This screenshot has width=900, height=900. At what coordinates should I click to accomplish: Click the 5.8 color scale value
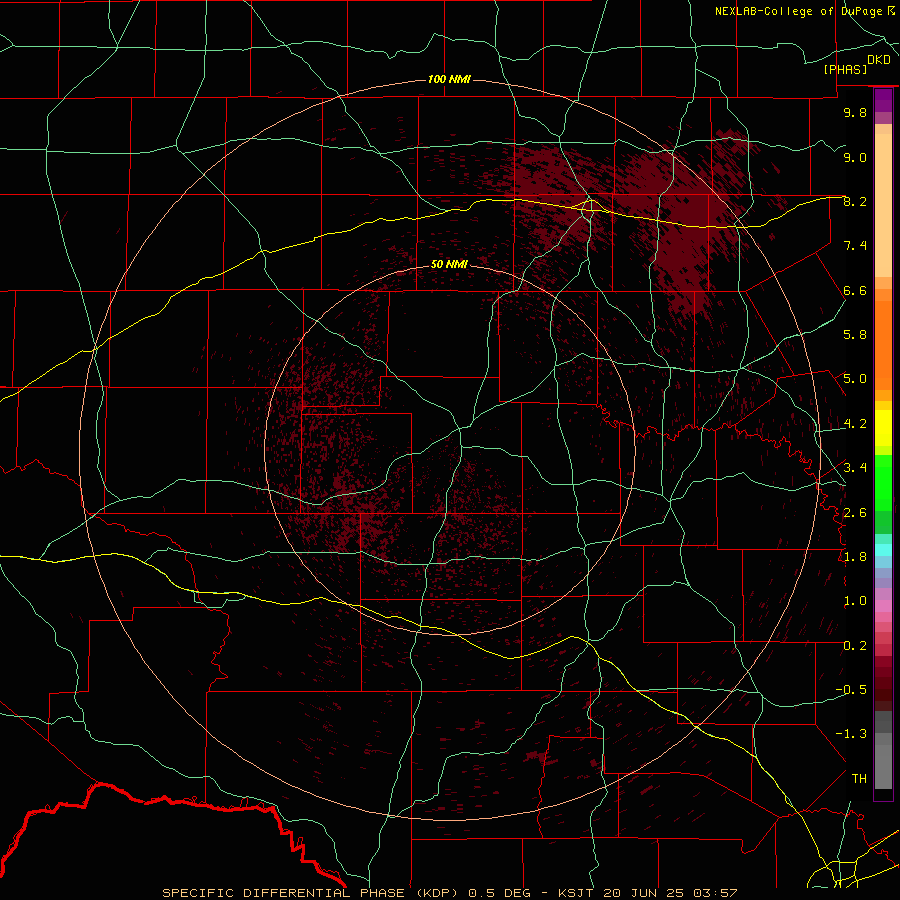pos(855,335)
